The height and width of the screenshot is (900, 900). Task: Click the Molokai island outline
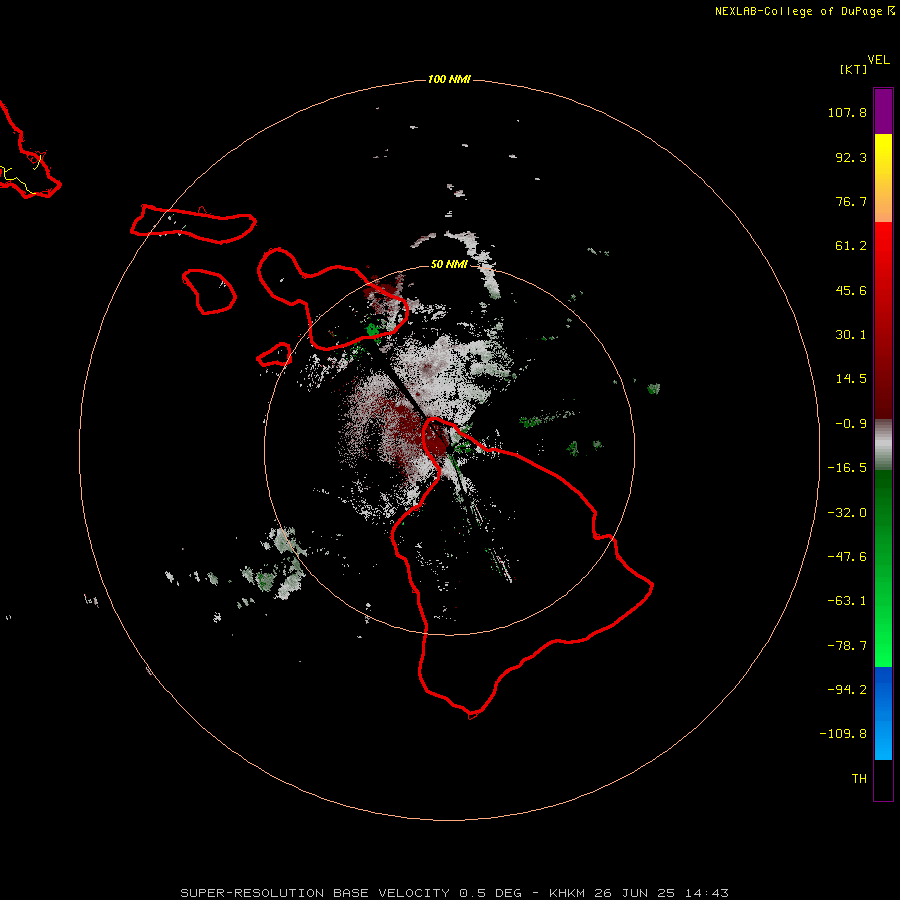[193, 224]
